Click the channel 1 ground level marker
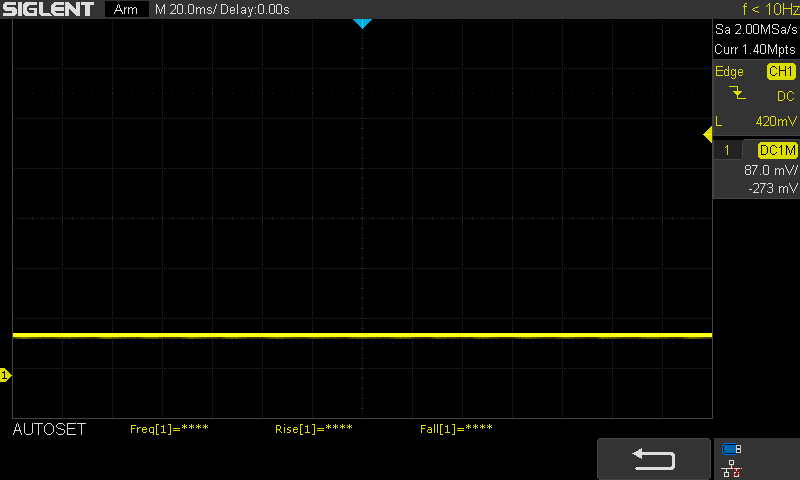This screenshot has height=480, width=800. pyautogui.click(x=5, y=375)
